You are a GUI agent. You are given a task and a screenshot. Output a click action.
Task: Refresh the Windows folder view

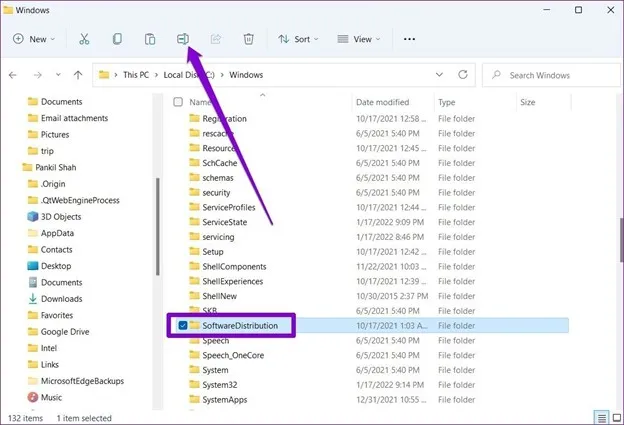(461, 75)
